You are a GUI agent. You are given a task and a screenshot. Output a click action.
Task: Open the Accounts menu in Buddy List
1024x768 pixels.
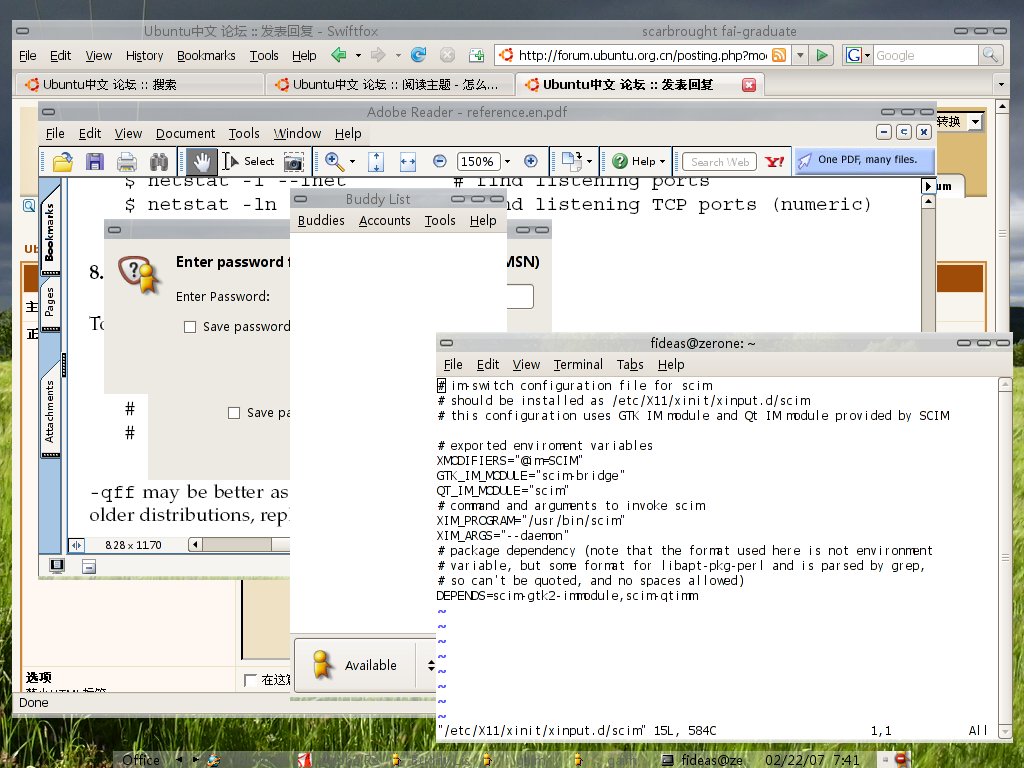pyautogui.click(x=385, y=221)
